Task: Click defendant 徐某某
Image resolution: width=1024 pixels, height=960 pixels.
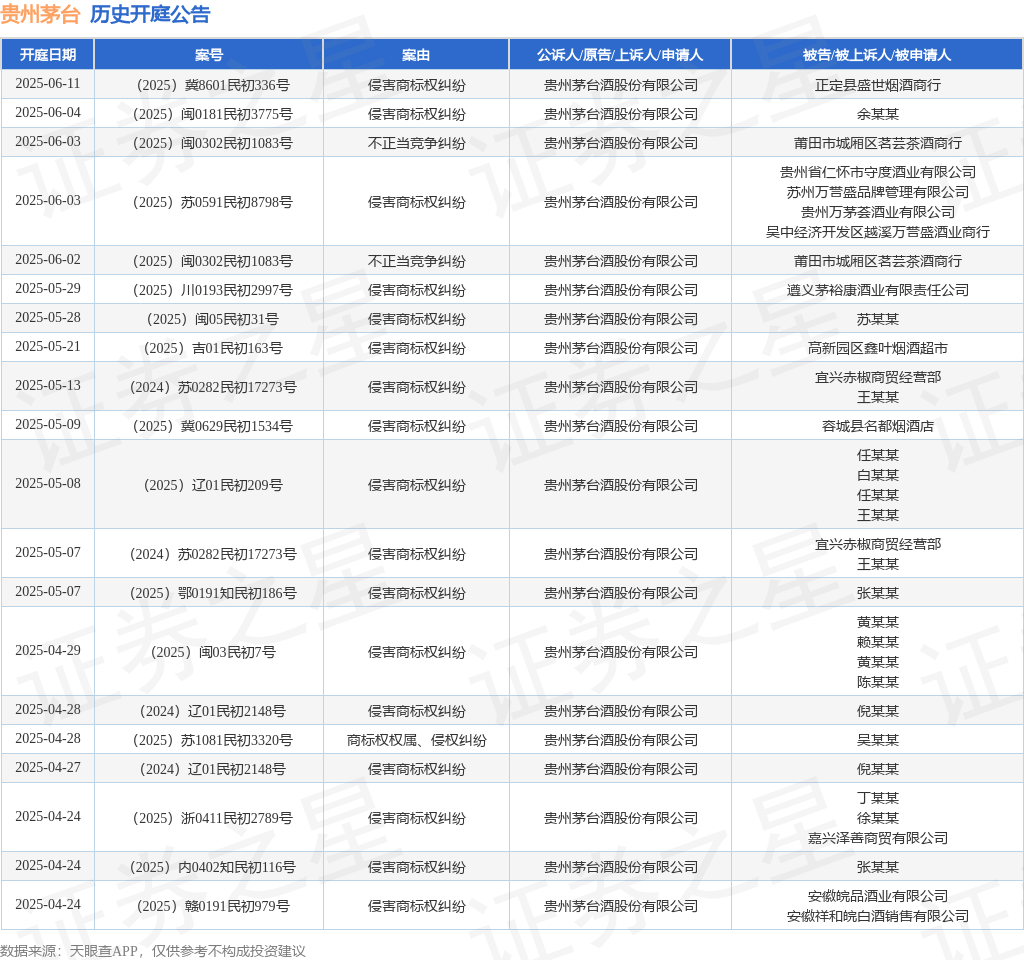Action: tap(878, 818)
